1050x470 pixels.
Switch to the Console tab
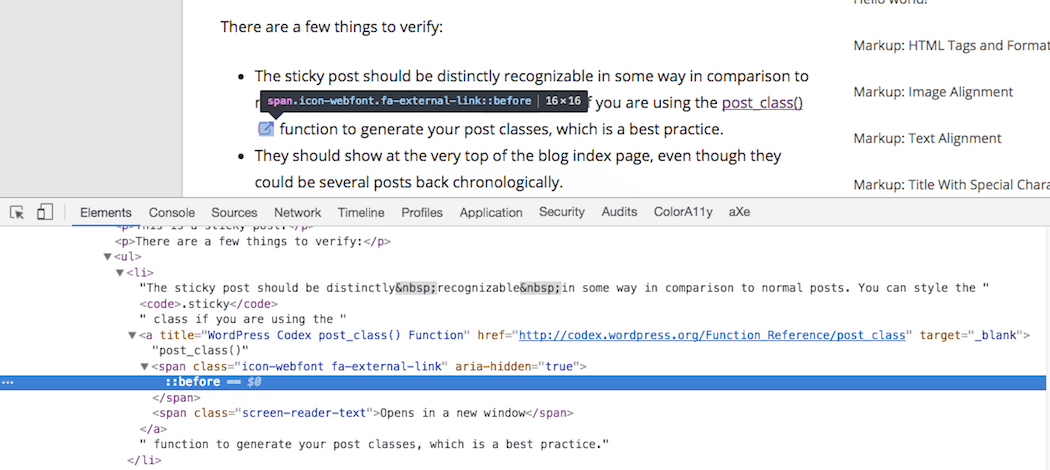[172, 212]
